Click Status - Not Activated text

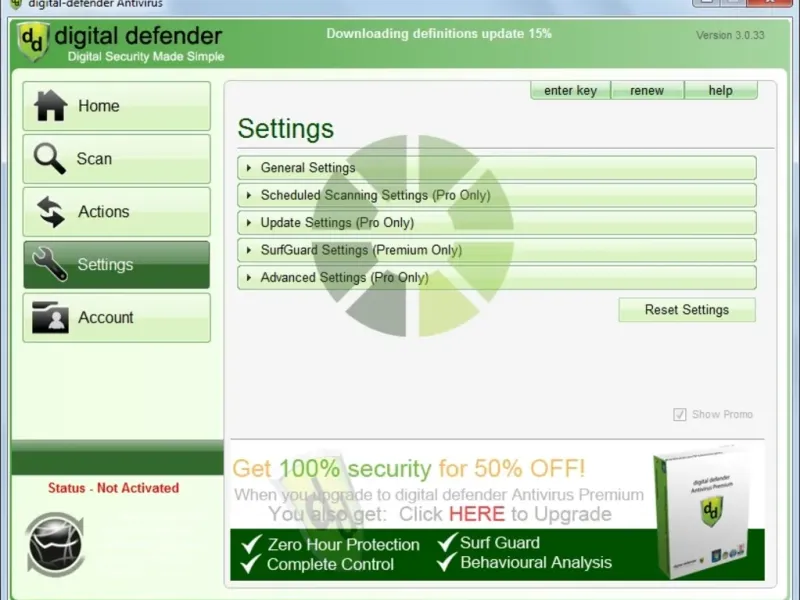tap(113, 488)
